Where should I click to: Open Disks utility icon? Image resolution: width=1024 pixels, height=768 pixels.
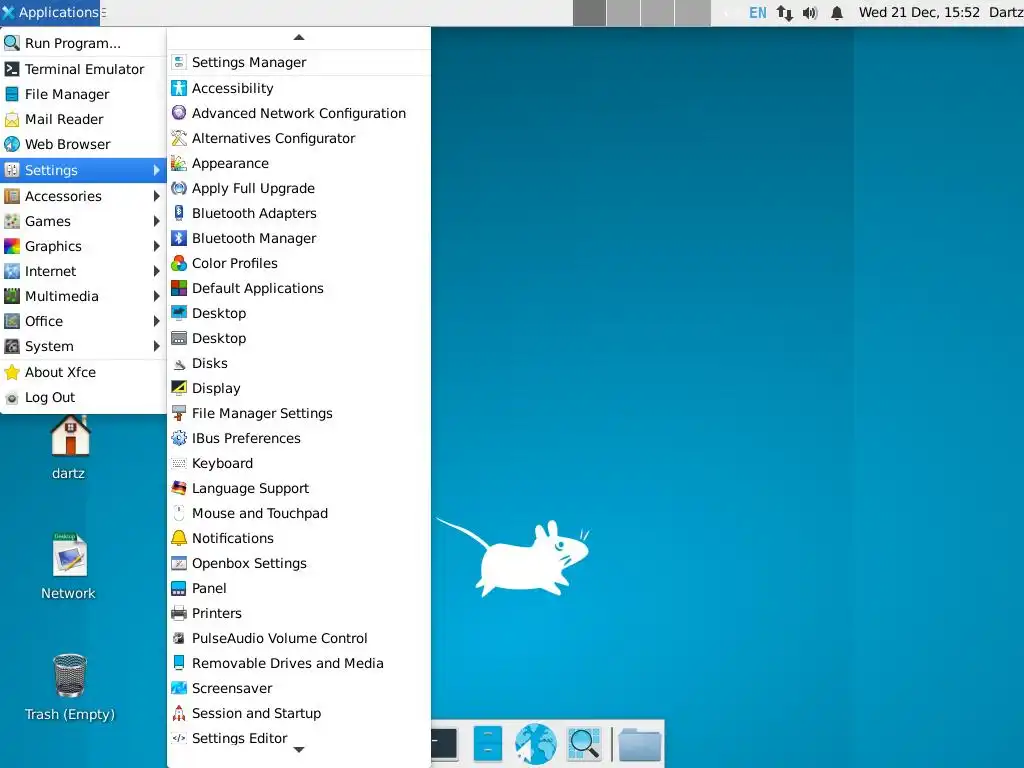(179, 363)
